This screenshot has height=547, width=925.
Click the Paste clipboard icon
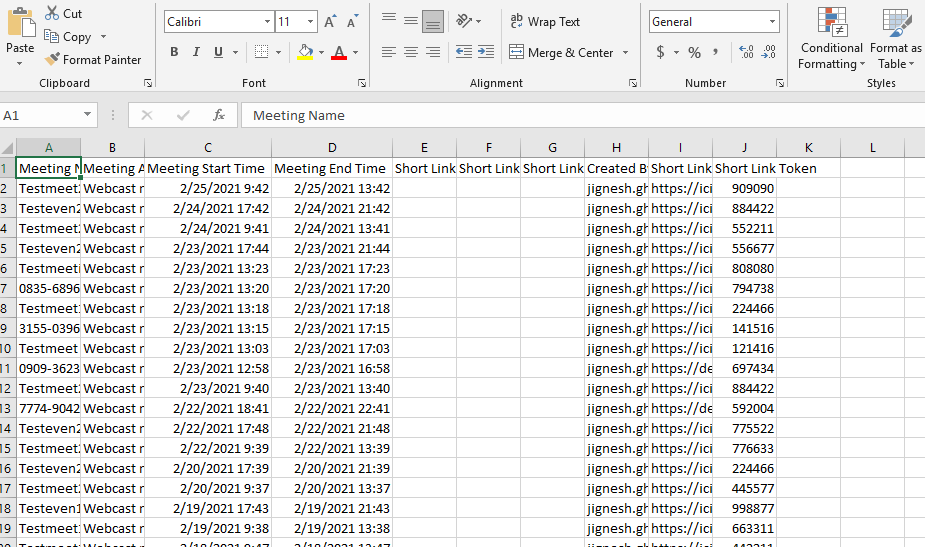pos(21,22)
